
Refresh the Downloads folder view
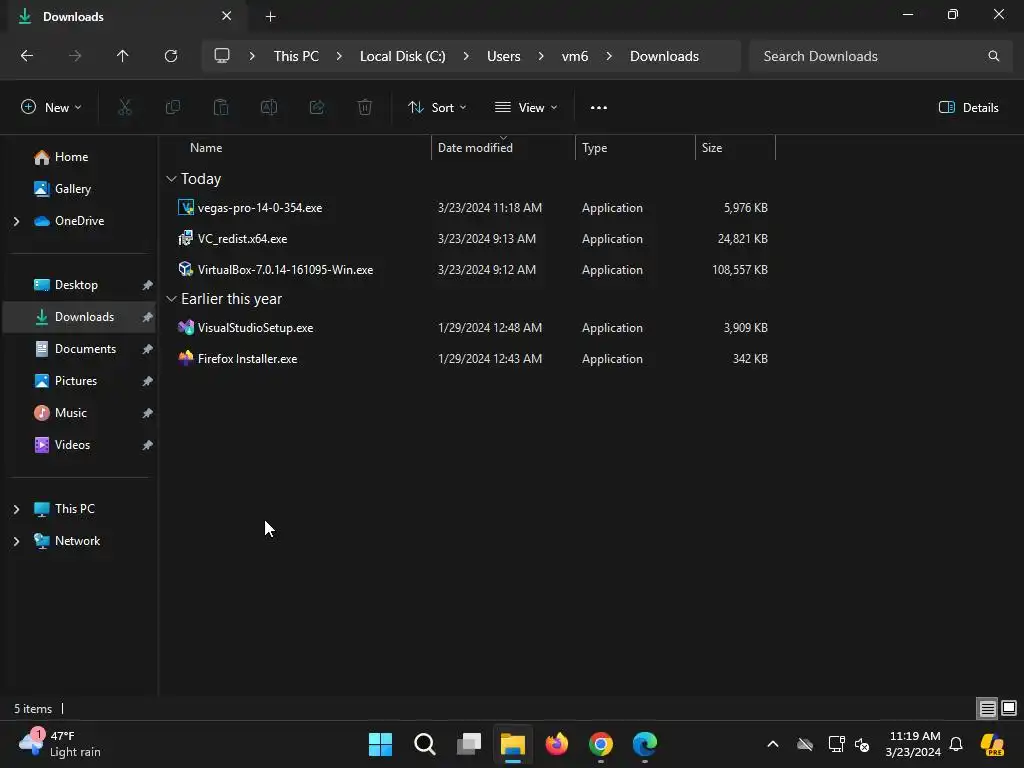click(171, 56)
